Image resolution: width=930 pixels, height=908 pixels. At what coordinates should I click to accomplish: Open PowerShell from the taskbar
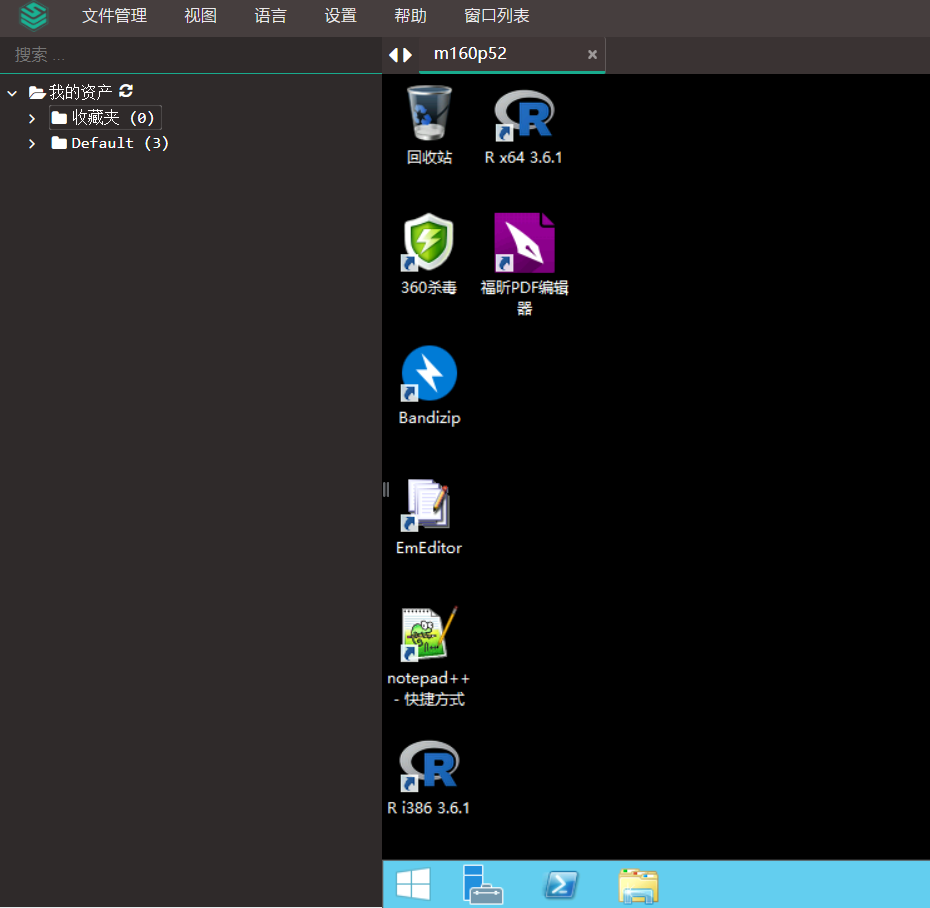[x=560, y=884]
